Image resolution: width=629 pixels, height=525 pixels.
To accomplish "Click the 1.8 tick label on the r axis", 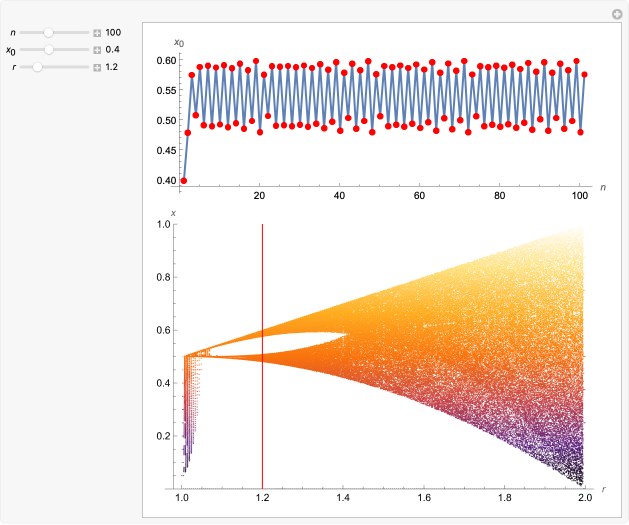I will (505, 498).
